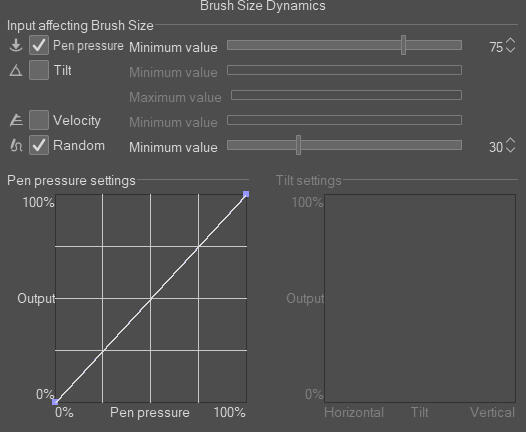Click the pen pressure down-arrow icon
Screen dimensions: 526x432
tap(16, 45)
